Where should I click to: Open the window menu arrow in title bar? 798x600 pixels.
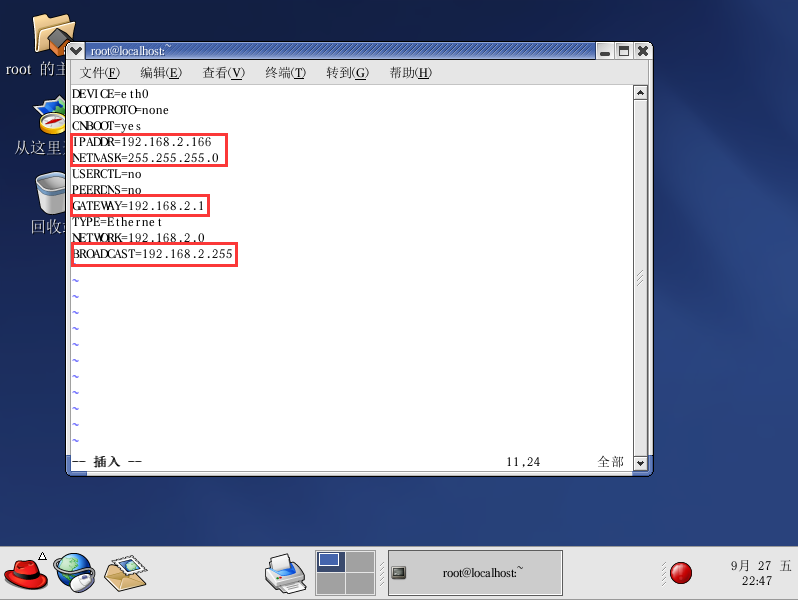tap(76, 51)
